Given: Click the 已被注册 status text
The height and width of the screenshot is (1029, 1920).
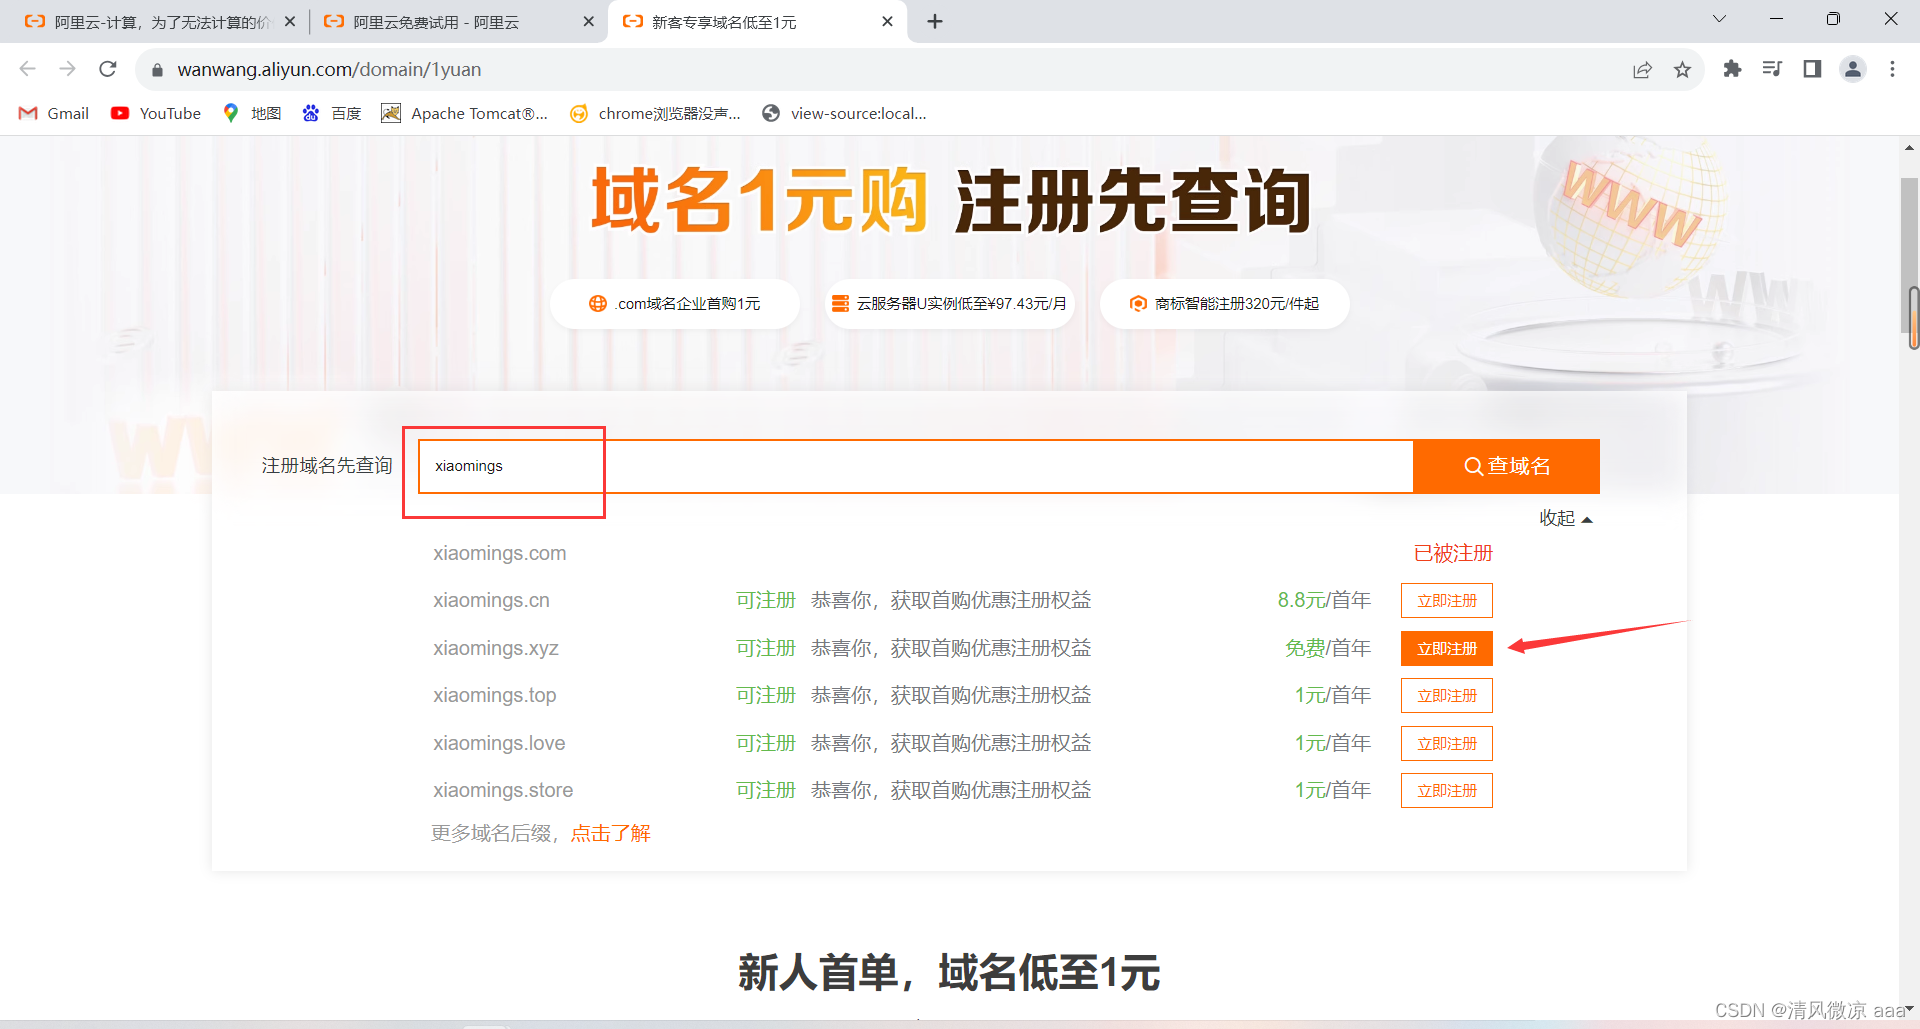Looking at the screenshot, I should [x=1452, y=553].
